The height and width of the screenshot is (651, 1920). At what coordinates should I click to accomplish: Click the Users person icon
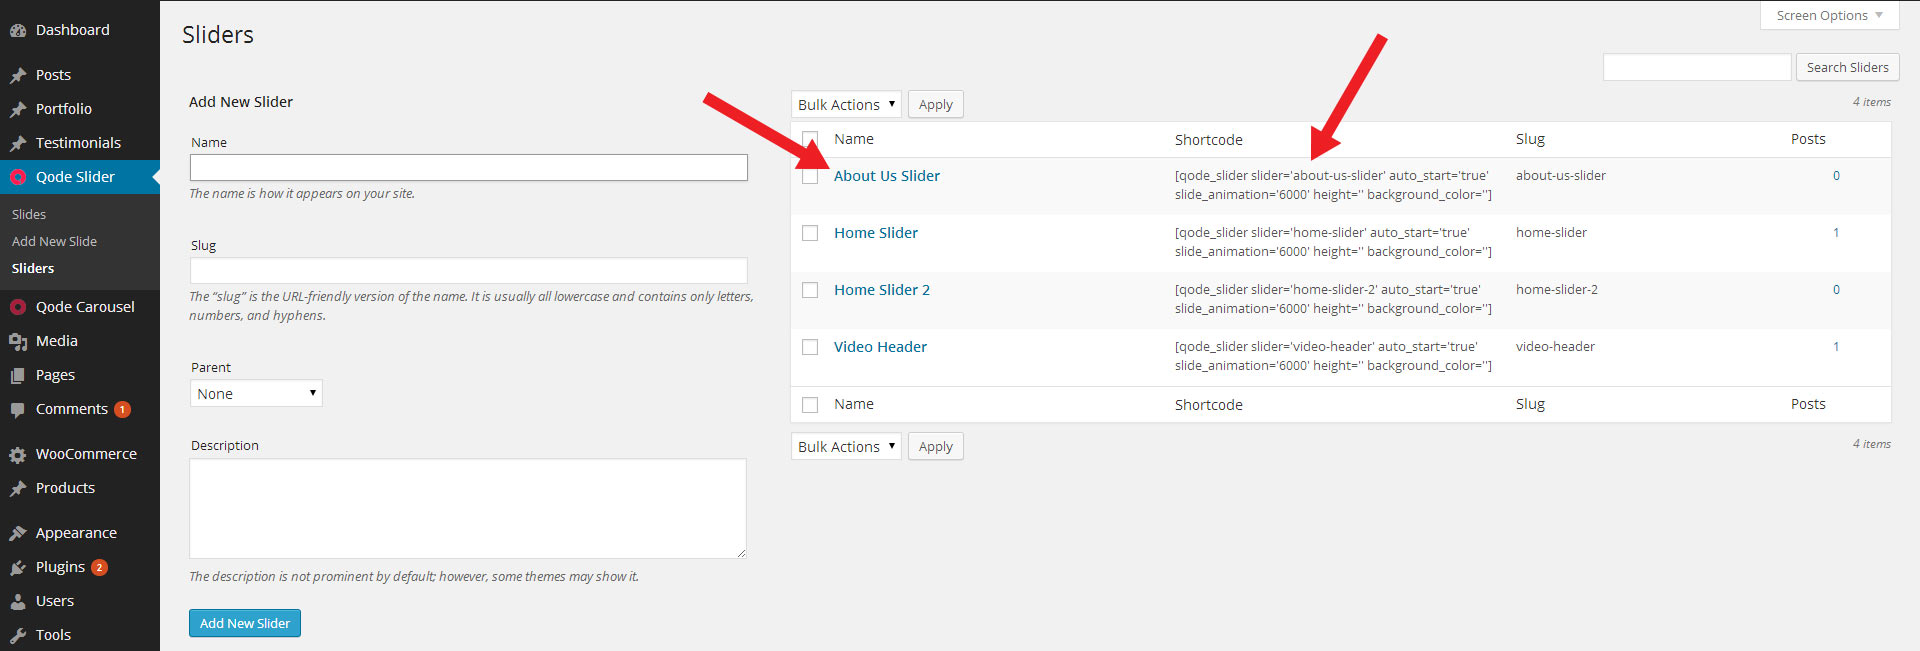click(18, 601)
